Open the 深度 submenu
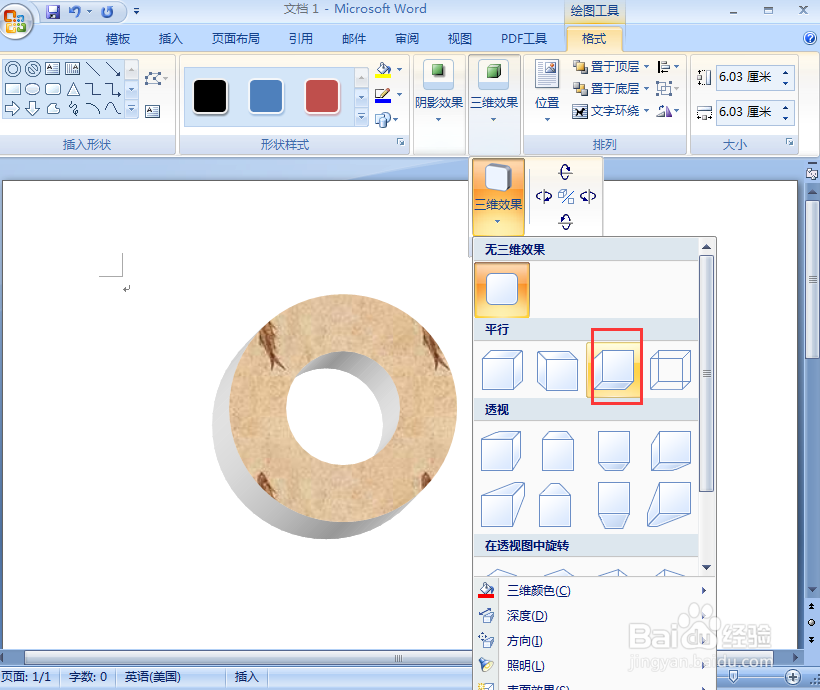The image size is (820, 690). 595,616
